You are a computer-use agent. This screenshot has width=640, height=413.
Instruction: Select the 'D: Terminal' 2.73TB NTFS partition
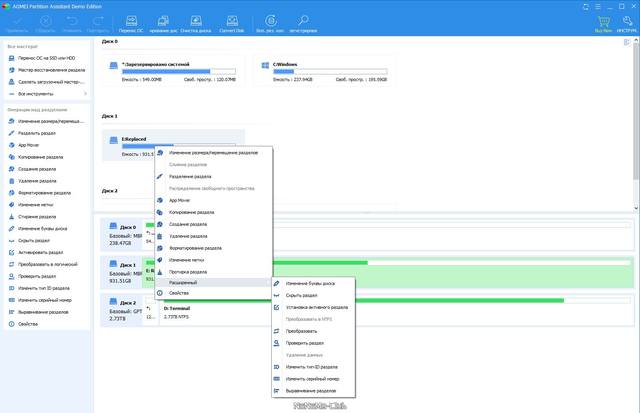pos(396,311)
